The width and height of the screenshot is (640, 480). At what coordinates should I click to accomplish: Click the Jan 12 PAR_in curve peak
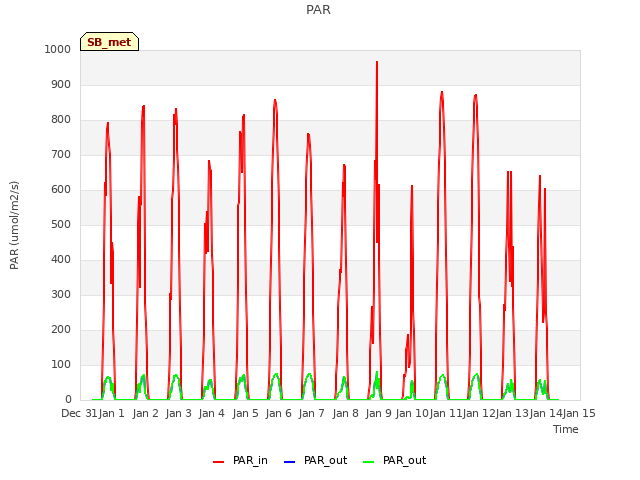pos(476,96)
